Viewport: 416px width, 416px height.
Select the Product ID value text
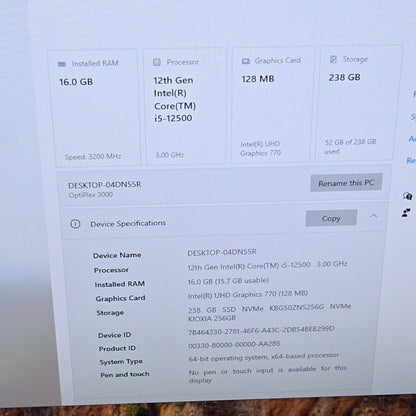pos(234,345)
